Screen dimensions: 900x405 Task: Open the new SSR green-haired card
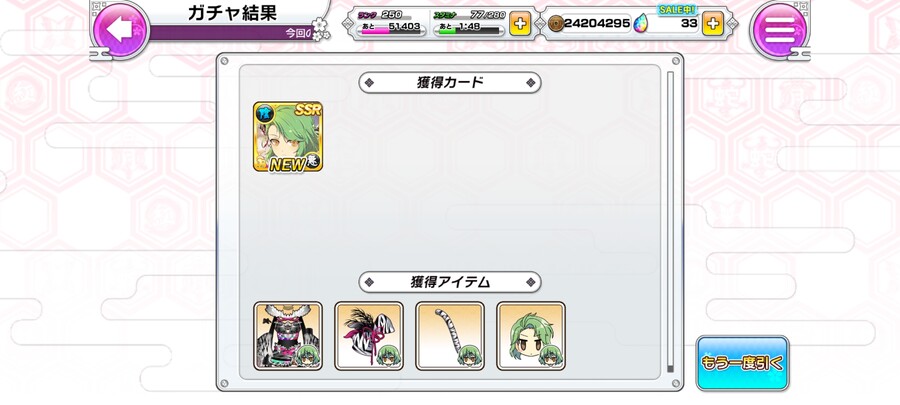pyautogui.click(x=288, y=137)
